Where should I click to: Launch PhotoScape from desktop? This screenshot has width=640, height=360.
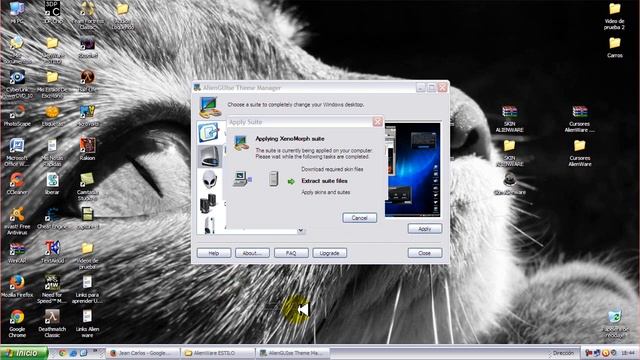tap(17, 115)
